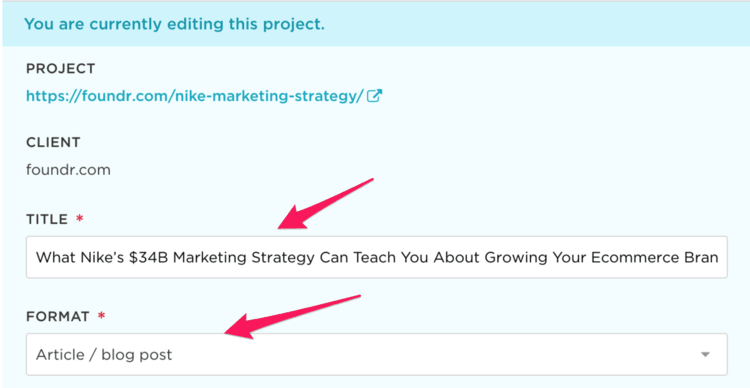Click the red asterisk beside FORMAT
Image resolution: width=750 pixels, height=388 pixels.
tap(101, 315)
